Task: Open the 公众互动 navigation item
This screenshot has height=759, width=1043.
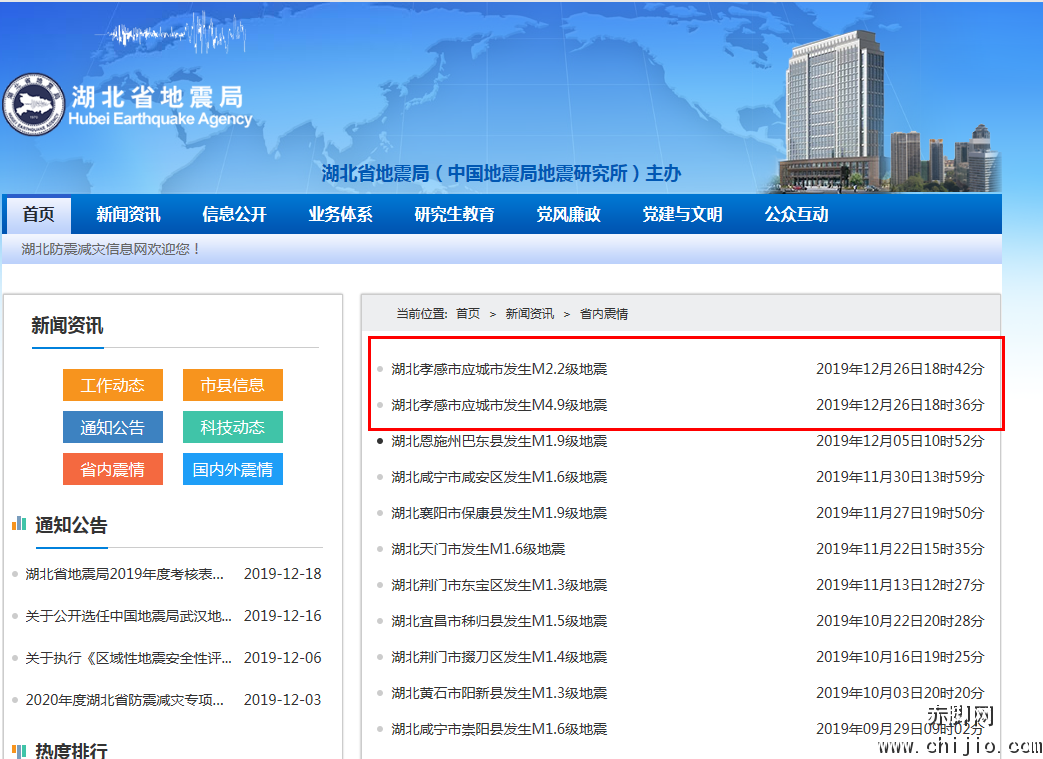Action: pyautogui.click(x=796, y=214)
